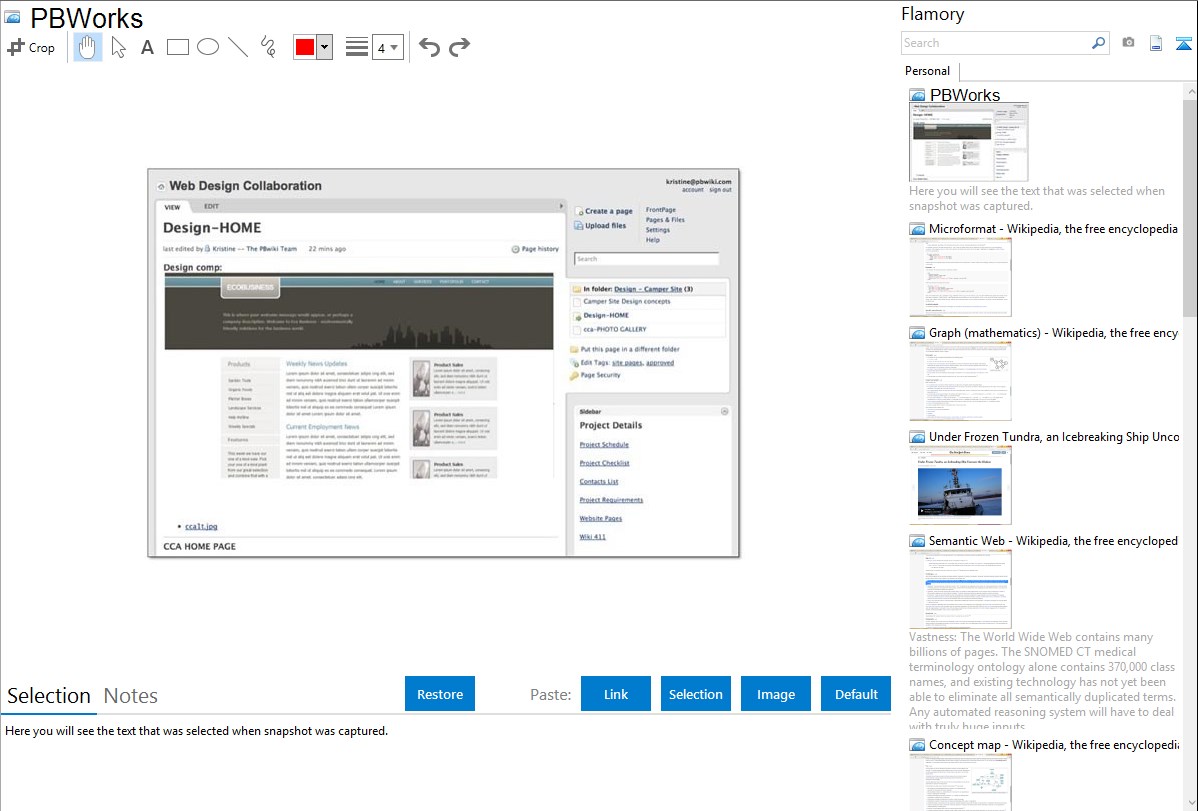The image size is (1198, 811).
Task: Click the Paste Link button
Action: point(616,694)
